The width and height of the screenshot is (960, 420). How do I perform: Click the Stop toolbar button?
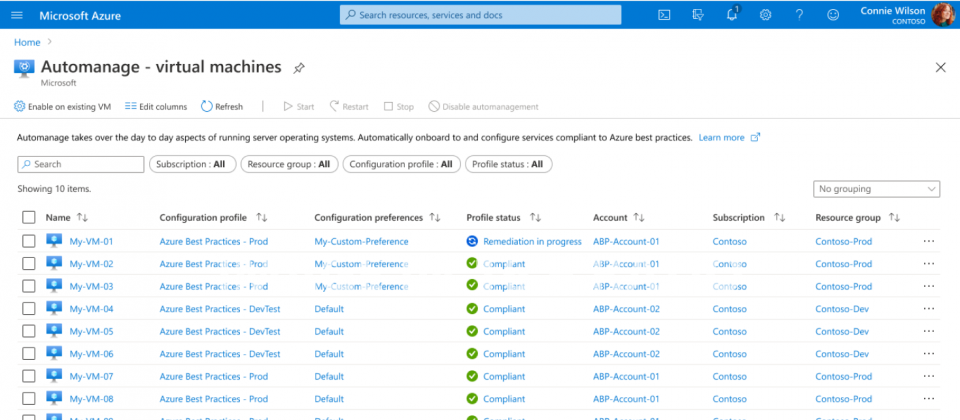click(399, 107)
